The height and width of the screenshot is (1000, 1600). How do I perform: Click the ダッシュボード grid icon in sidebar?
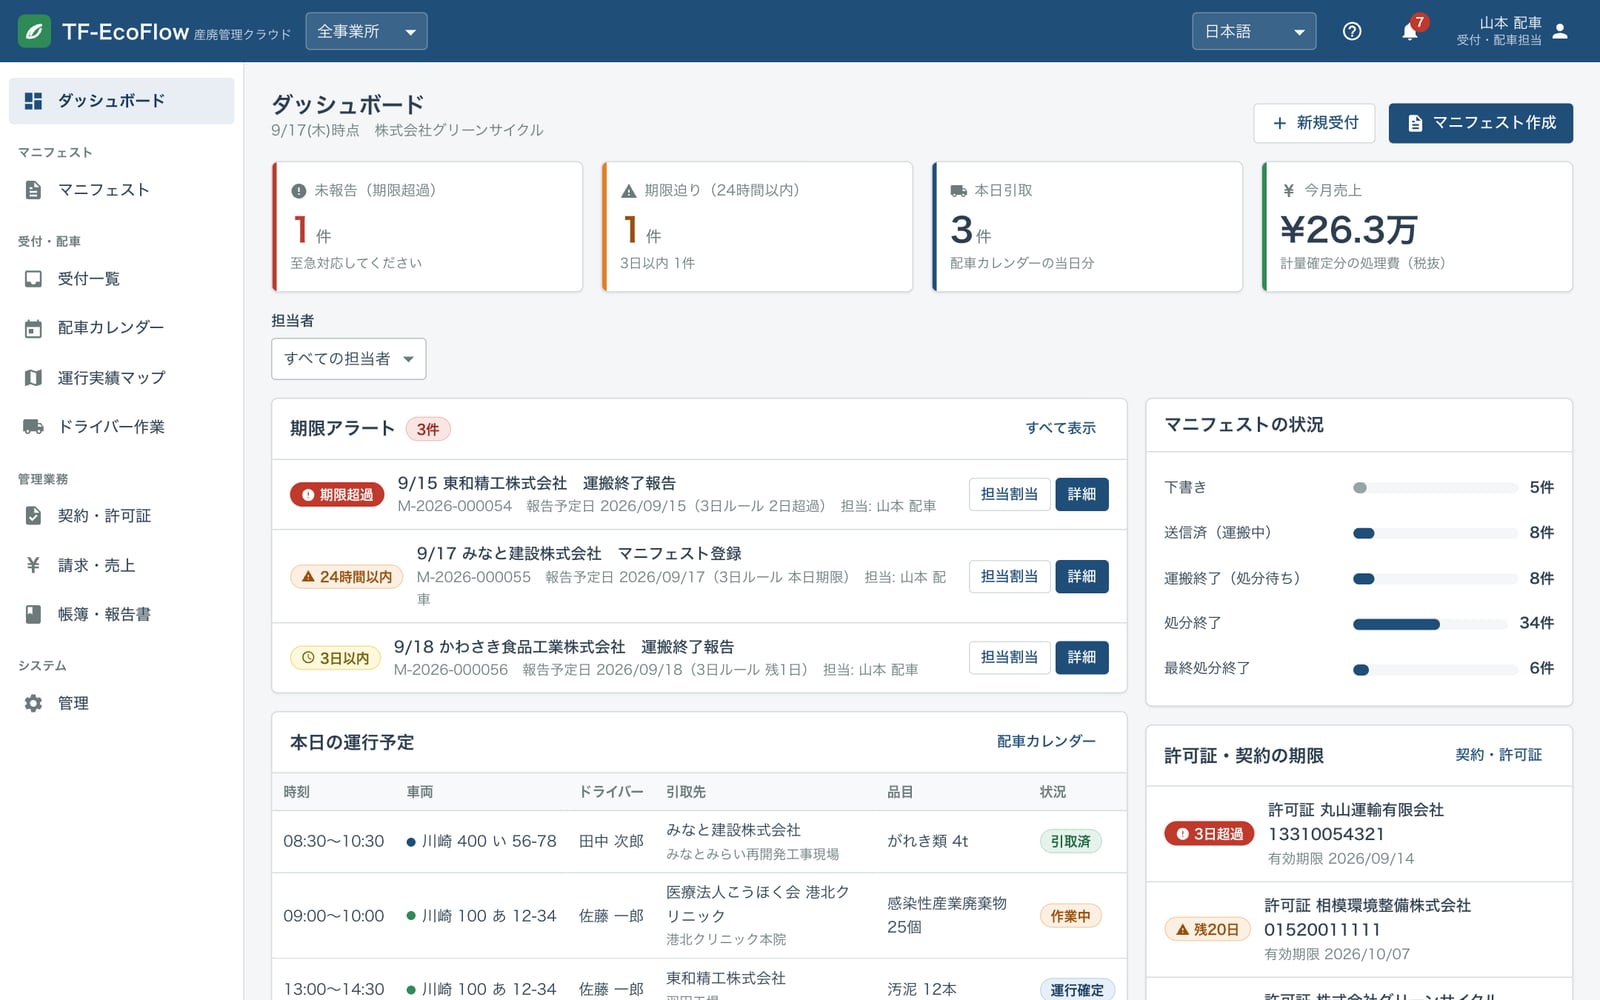33,101
